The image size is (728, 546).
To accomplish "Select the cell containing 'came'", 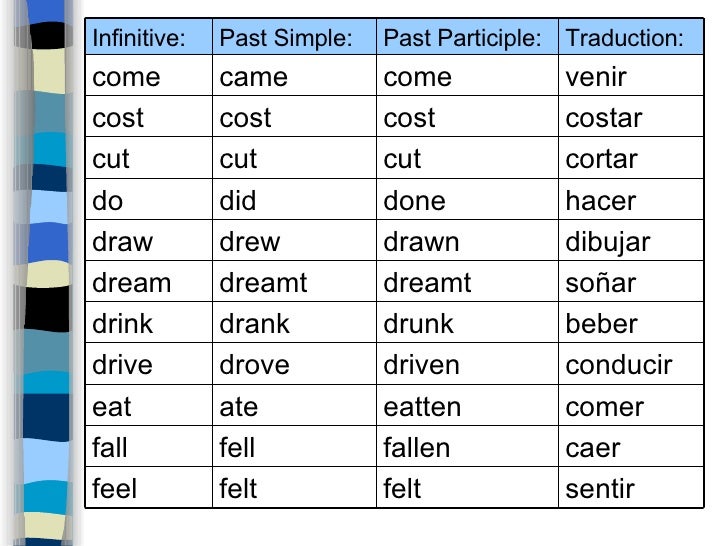I will [x=294, y=76].
